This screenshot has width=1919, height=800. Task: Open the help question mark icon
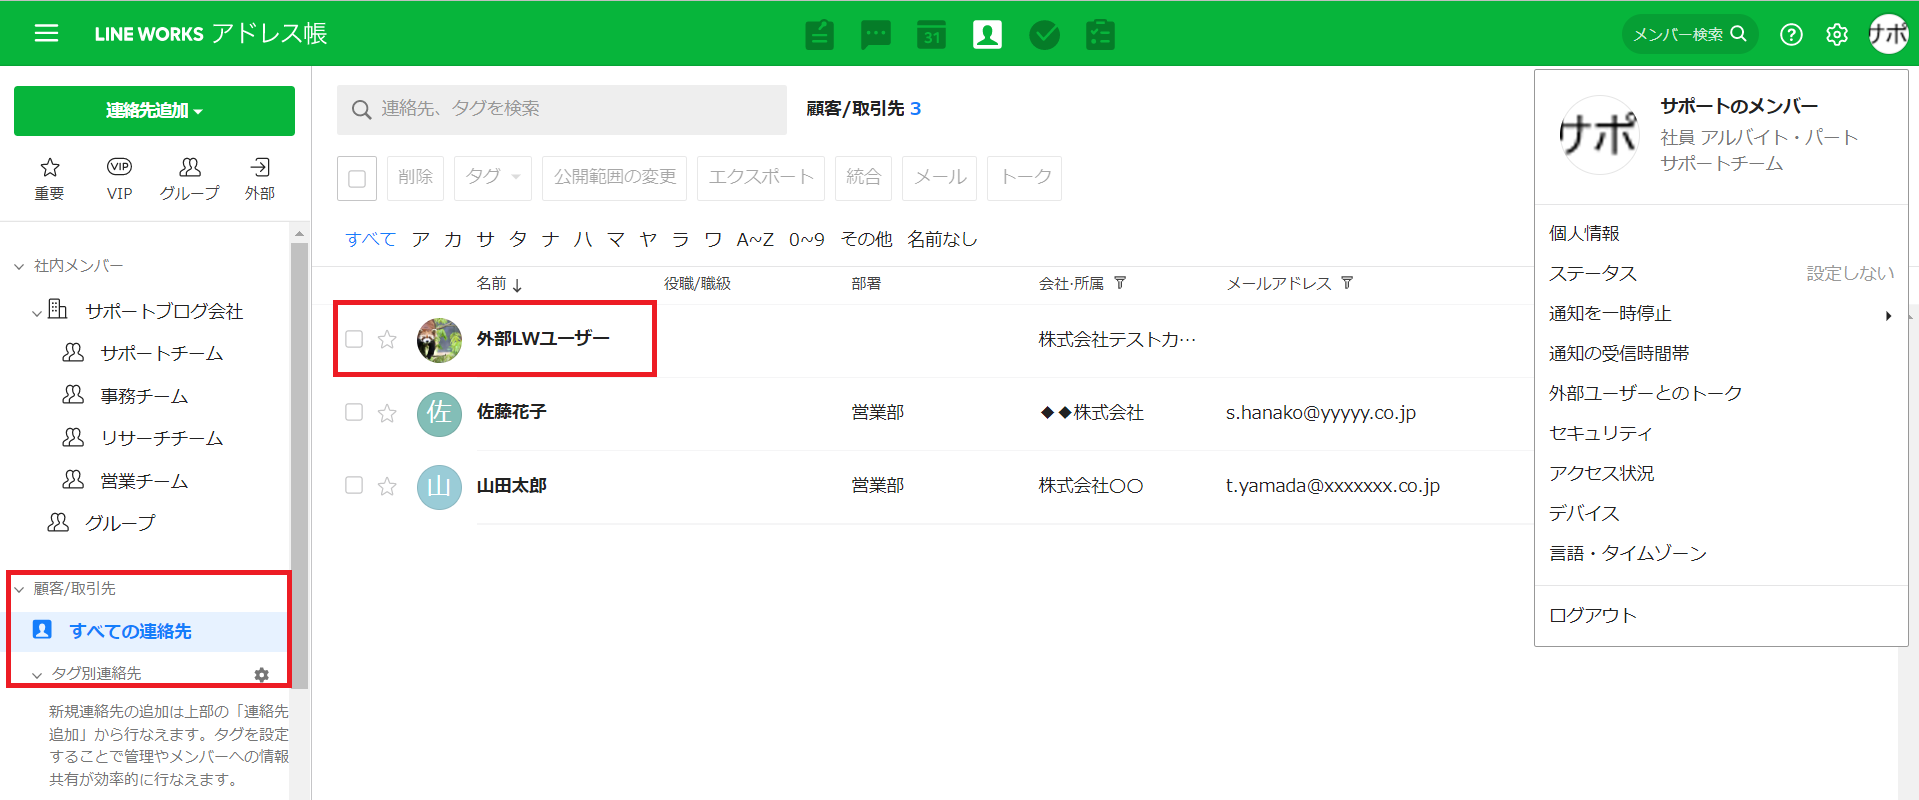[1791, 35]
